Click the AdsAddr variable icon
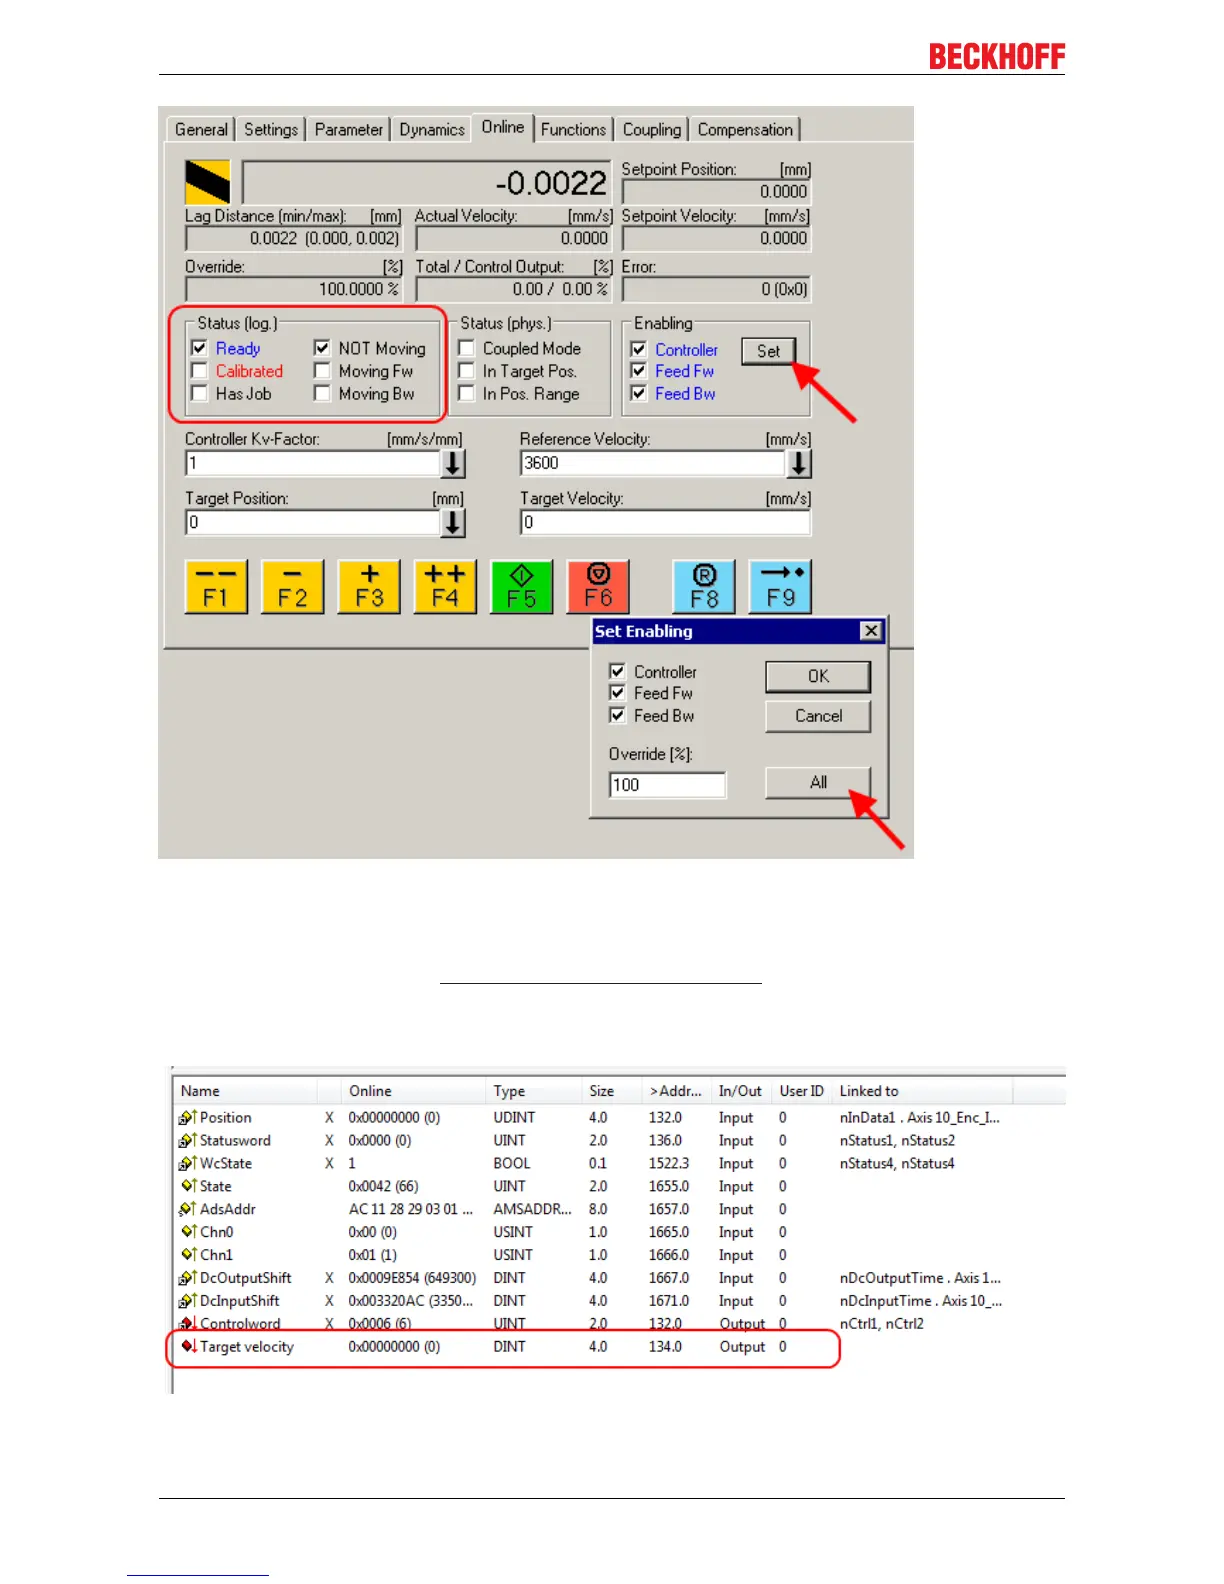This screenshot has width=1224, height=1584. click(188, 1209)
